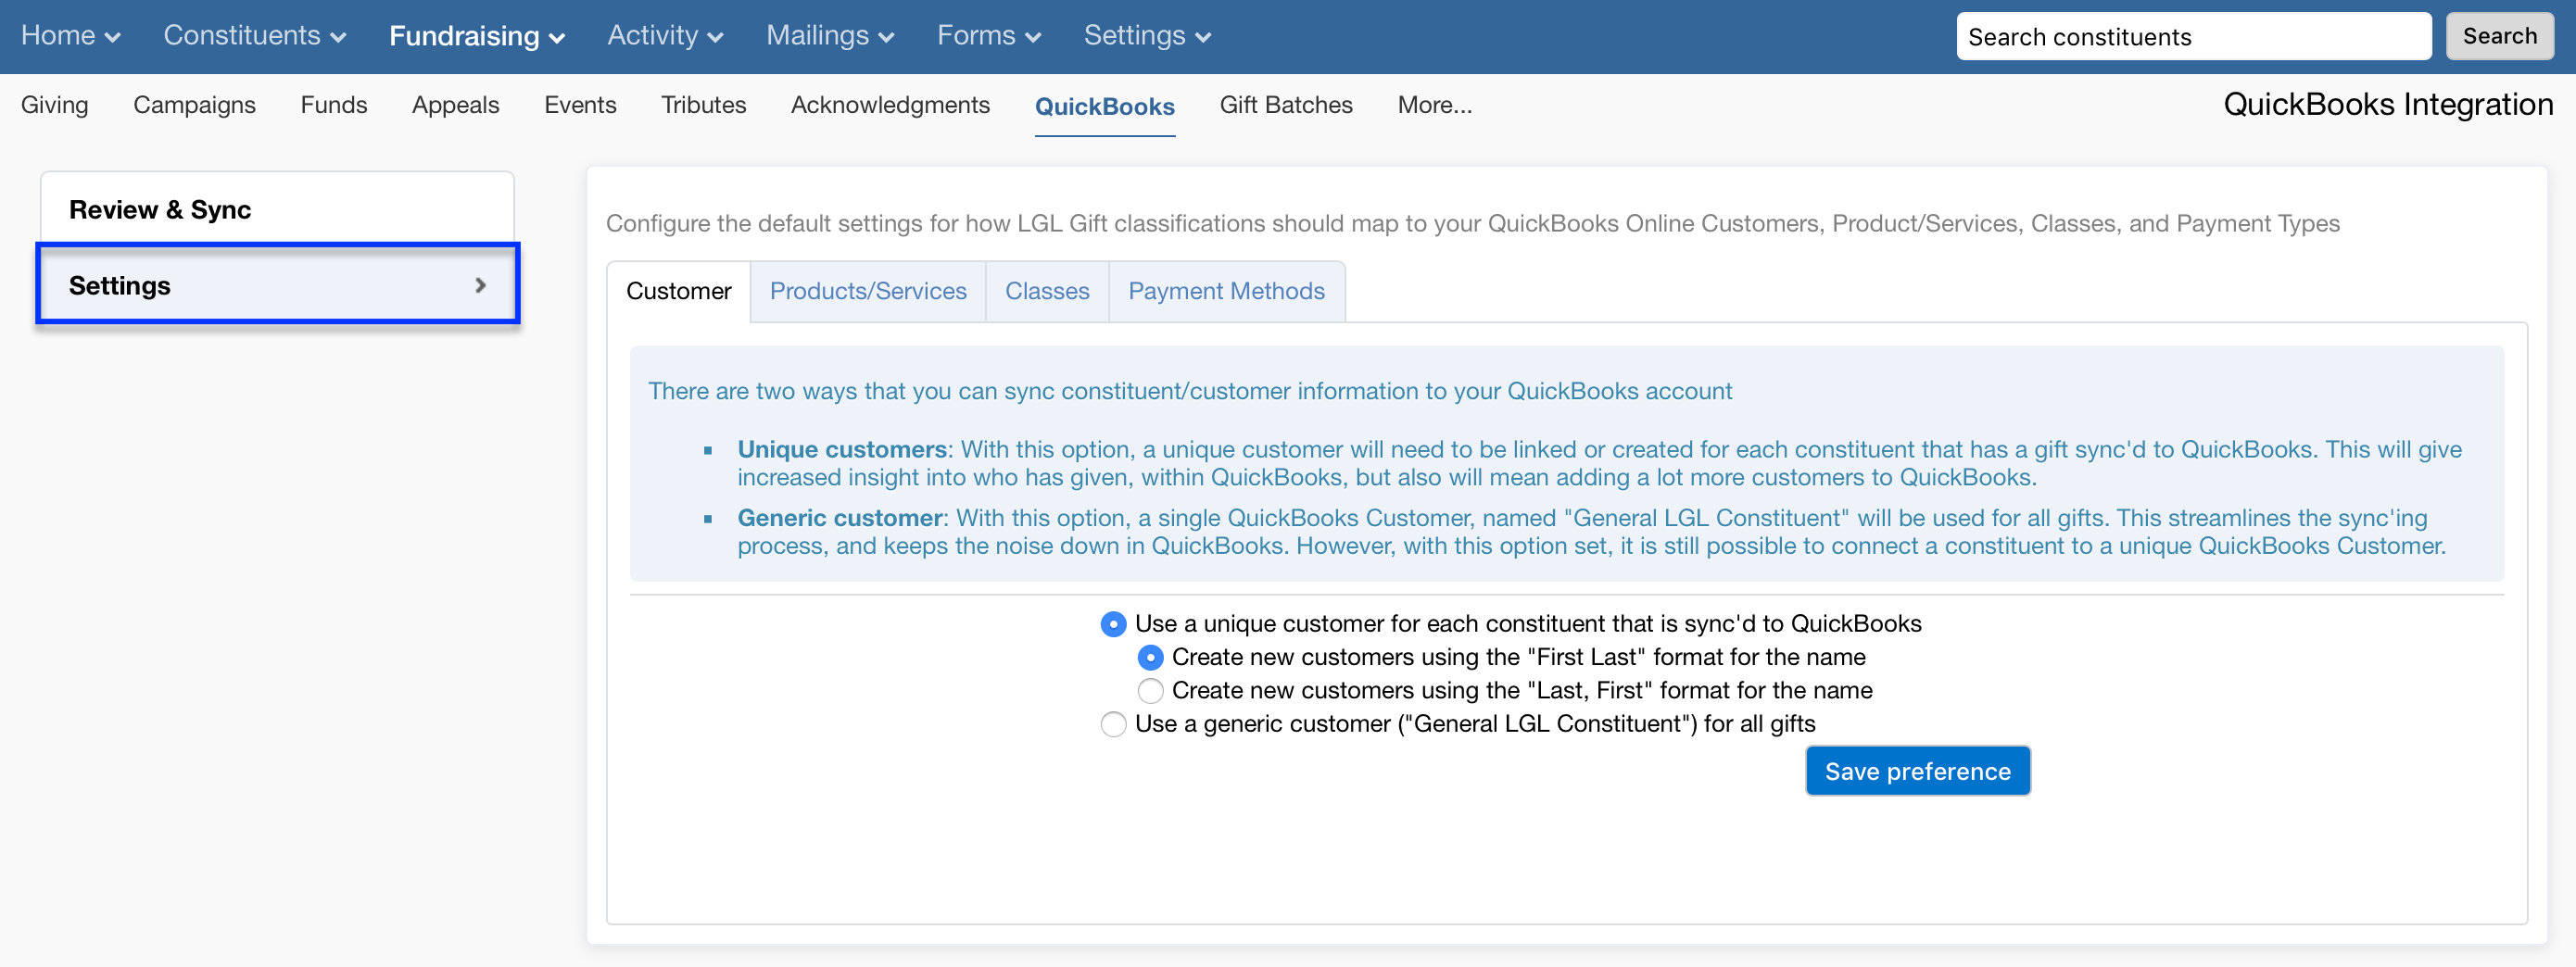The image size is (2576, 967).
Task: Select unique customer for each constituent option
Action: coord(1113,623)
